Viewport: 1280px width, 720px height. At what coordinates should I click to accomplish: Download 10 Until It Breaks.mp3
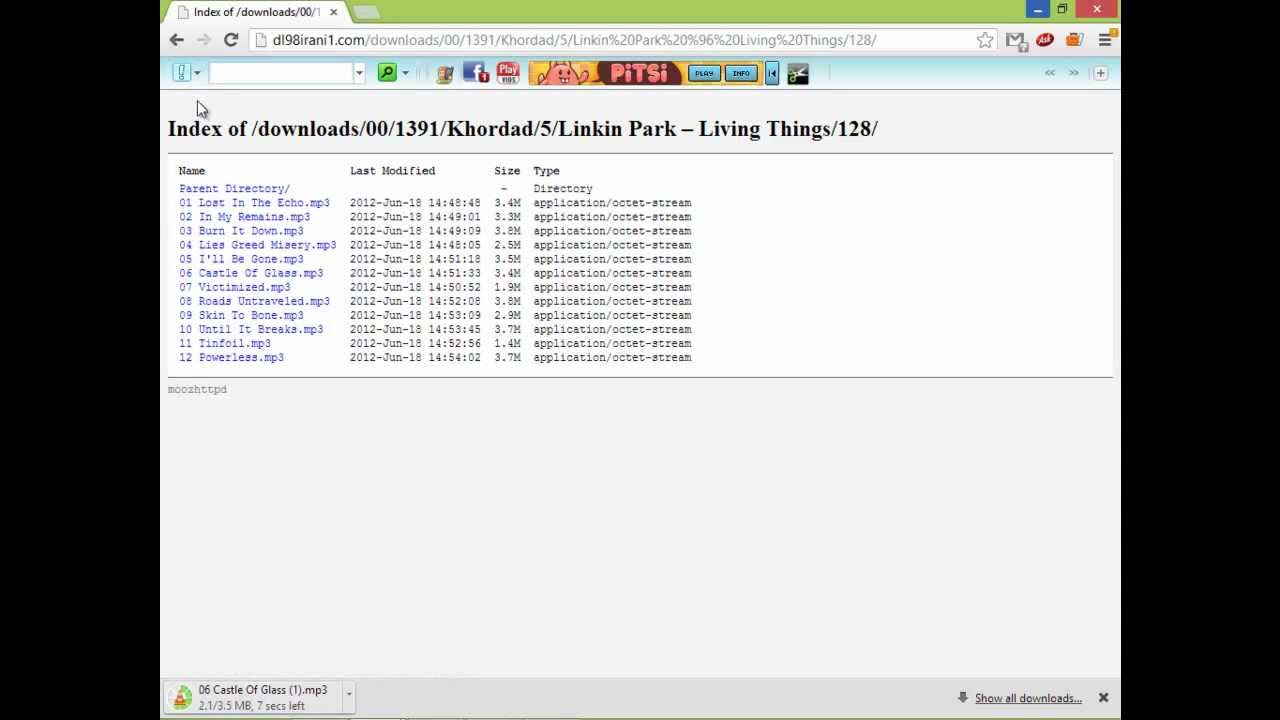pos(251,329)
